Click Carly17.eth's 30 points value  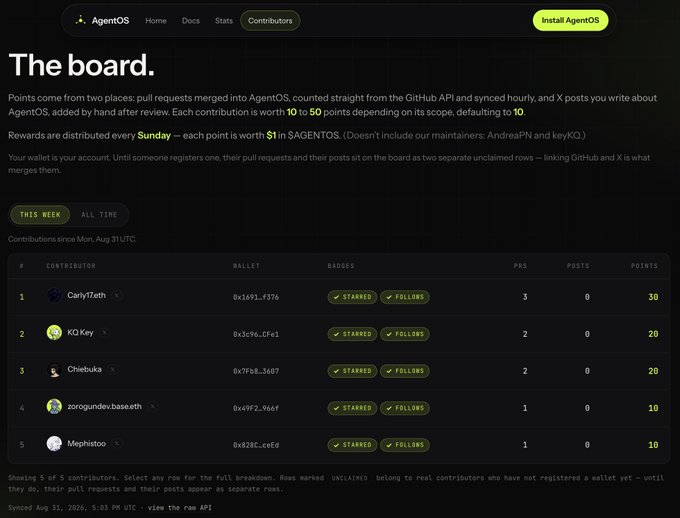pyautogui.click(x=653, y=297)
